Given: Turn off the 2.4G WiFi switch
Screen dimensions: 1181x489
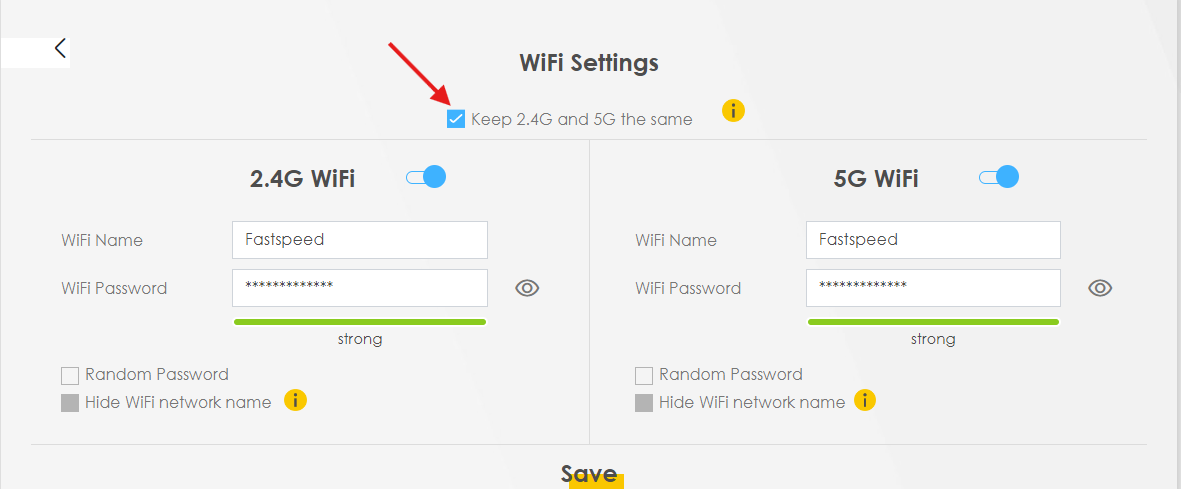Looking at the screenshot, I should [x=426, y=178].
